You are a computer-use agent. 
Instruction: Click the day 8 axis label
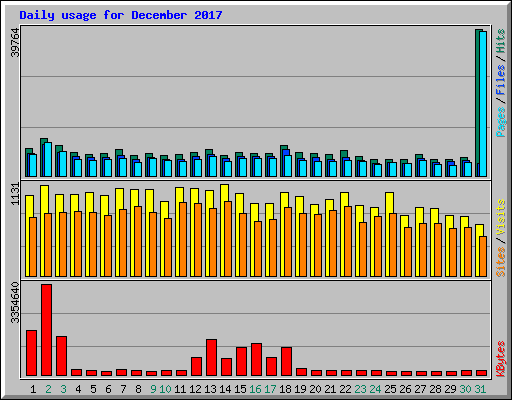(138, 389)
